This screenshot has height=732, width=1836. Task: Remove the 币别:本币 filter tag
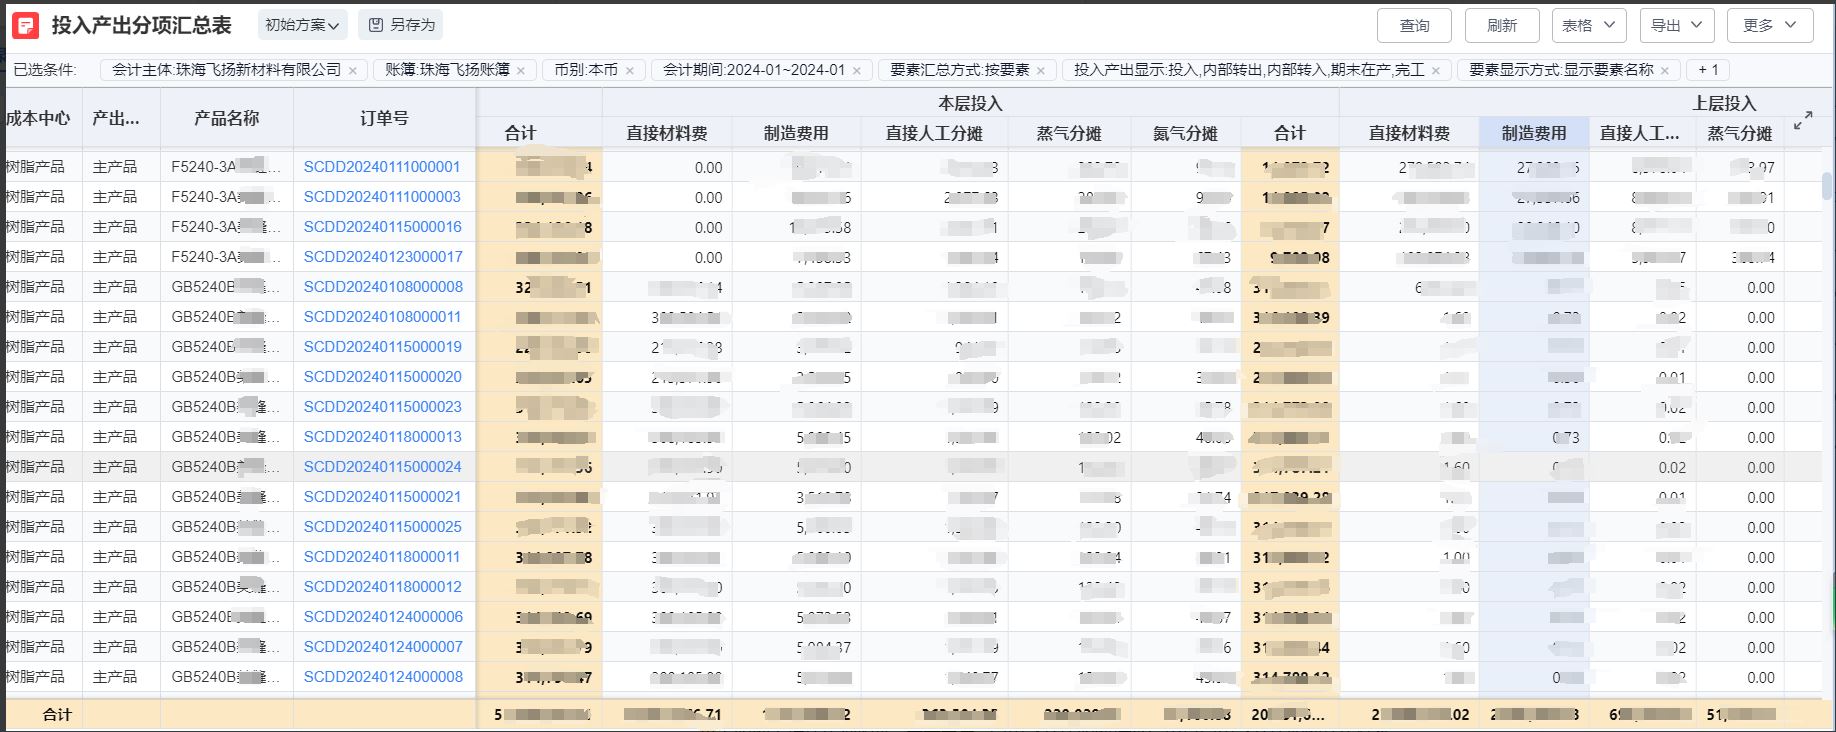click(629, 71)
